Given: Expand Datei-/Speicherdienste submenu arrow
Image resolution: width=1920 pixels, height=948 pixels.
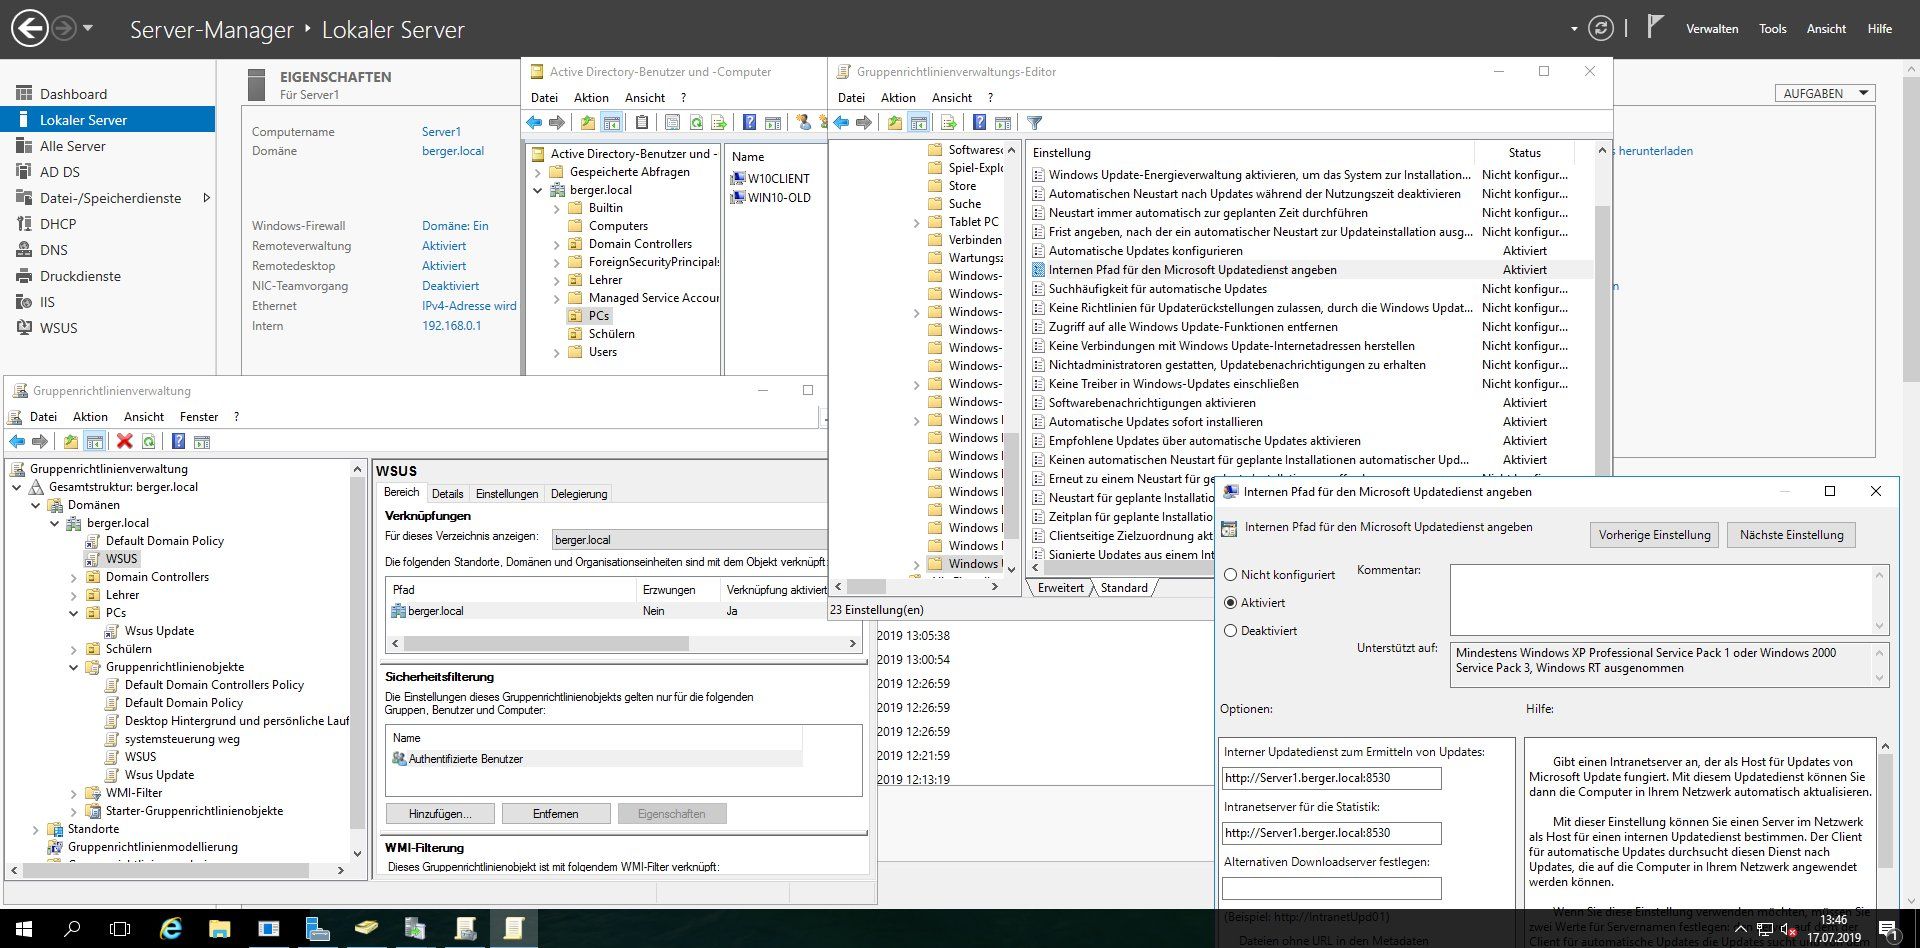Looking at the screenshot, I should click(x=206, y=198).
